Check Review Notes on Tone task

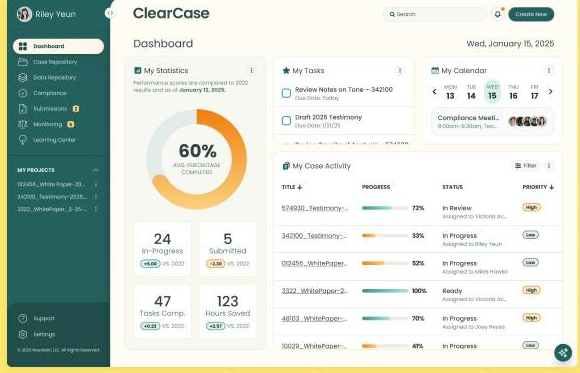pyautogui.click(x=286, y=93)
